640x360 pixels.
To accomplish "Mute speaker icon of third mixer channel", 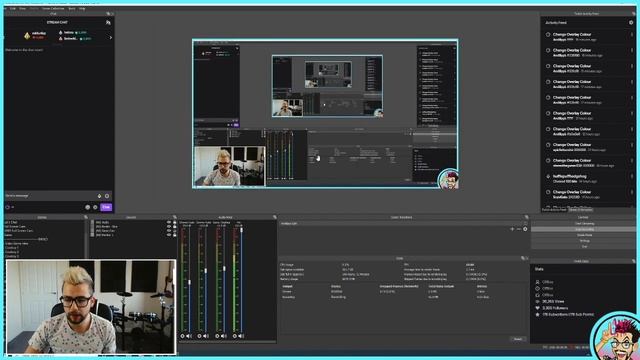I will 224,336.
